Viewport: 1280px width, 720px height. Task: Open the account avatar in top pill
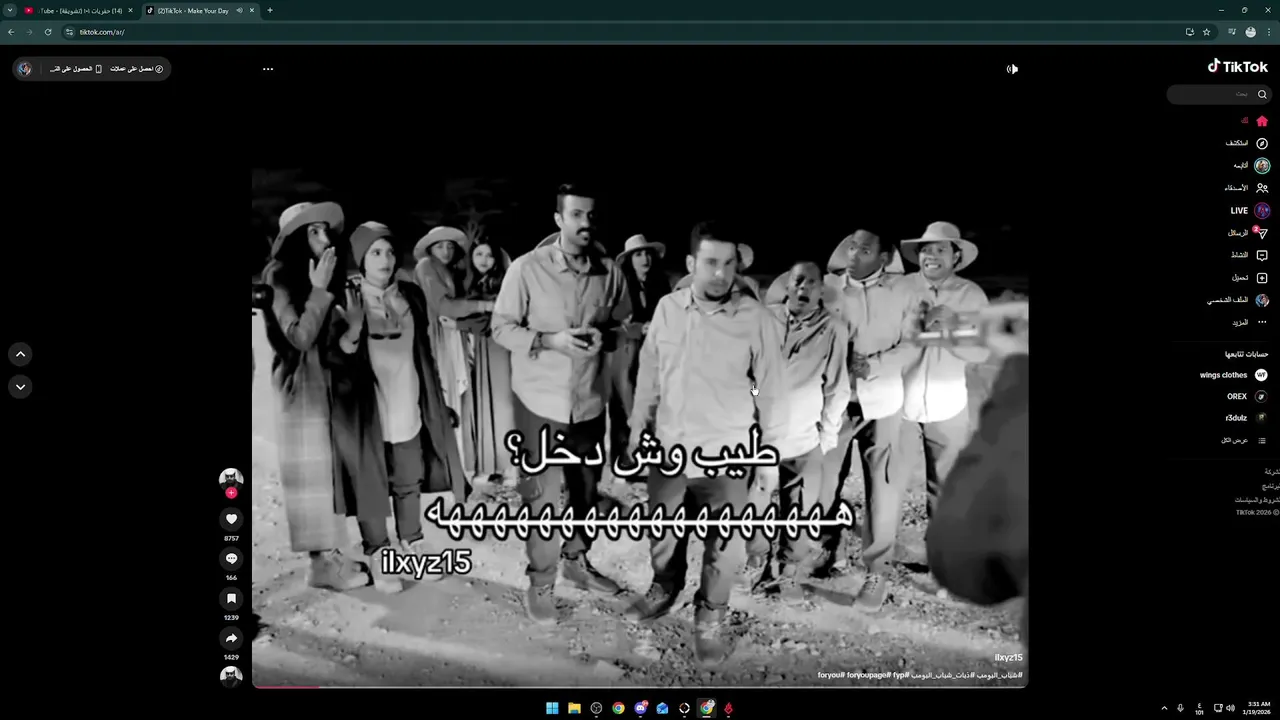pyautogui.click(x=25, y=69)
